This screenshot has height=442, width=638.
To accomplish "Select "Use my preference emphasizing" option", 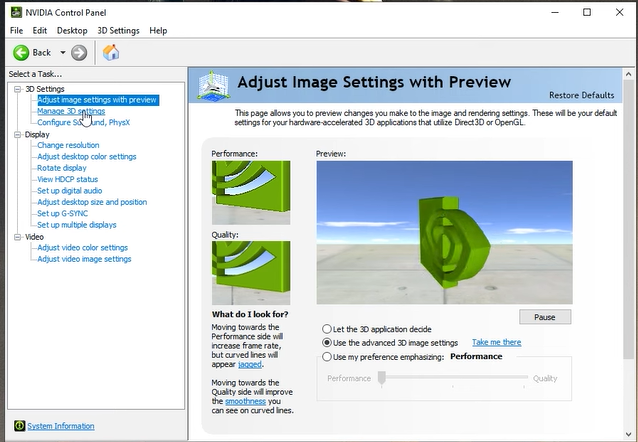I will coord(327,357).
